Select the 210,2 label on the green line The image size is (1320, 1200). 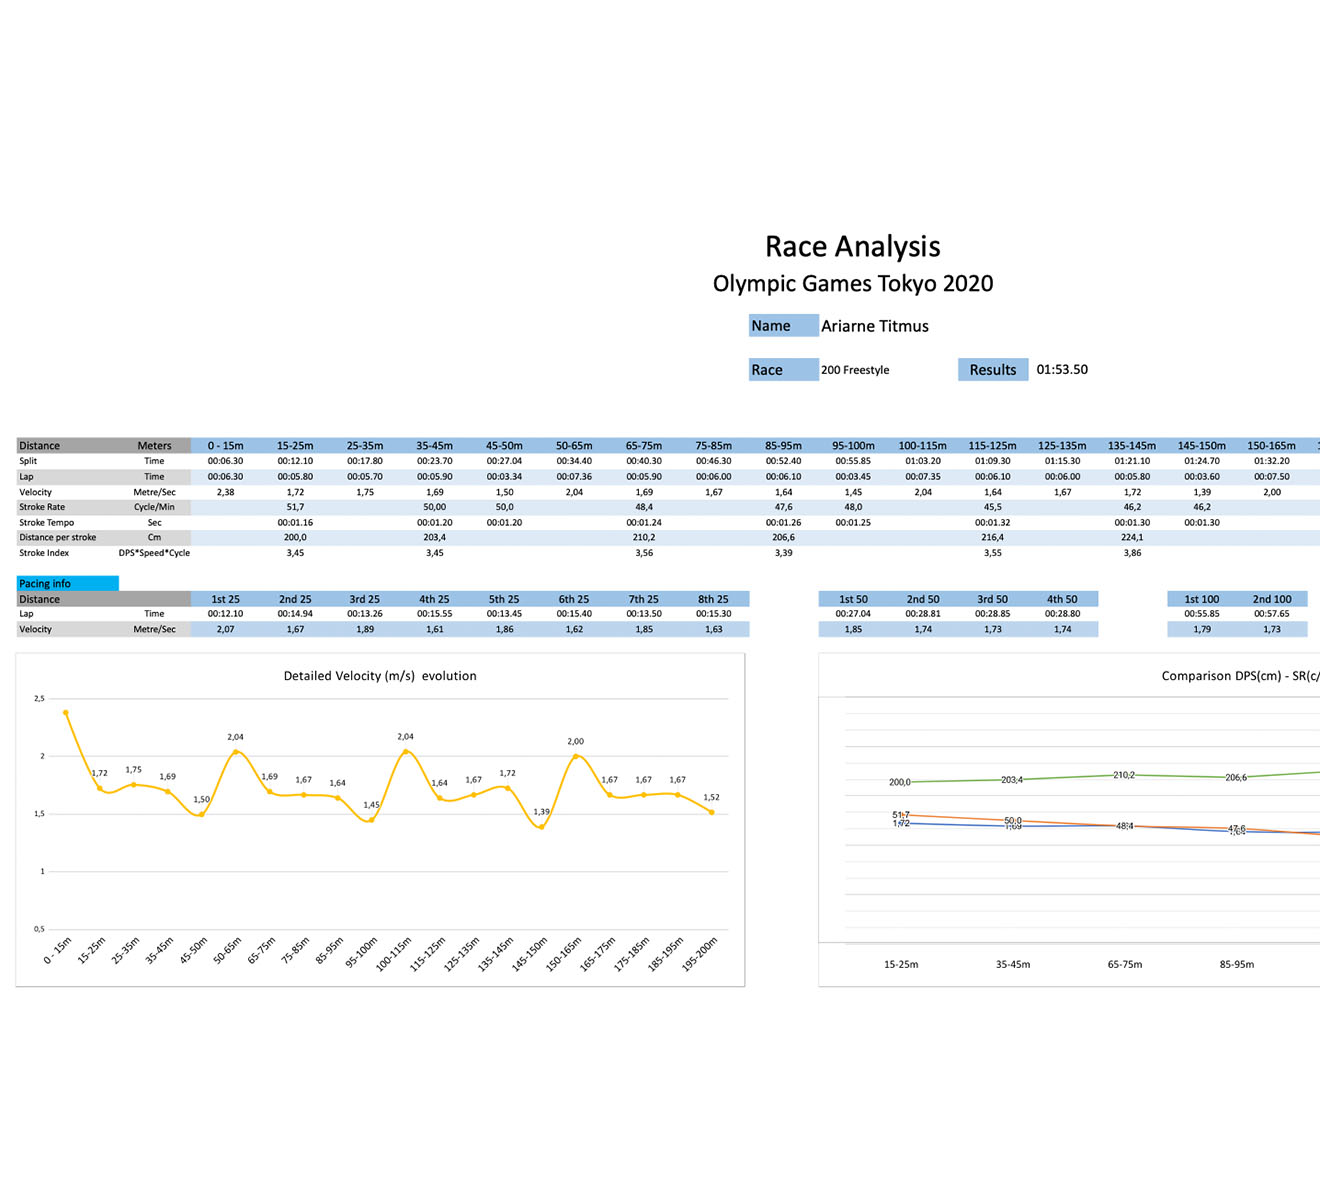click(1124, 775)
